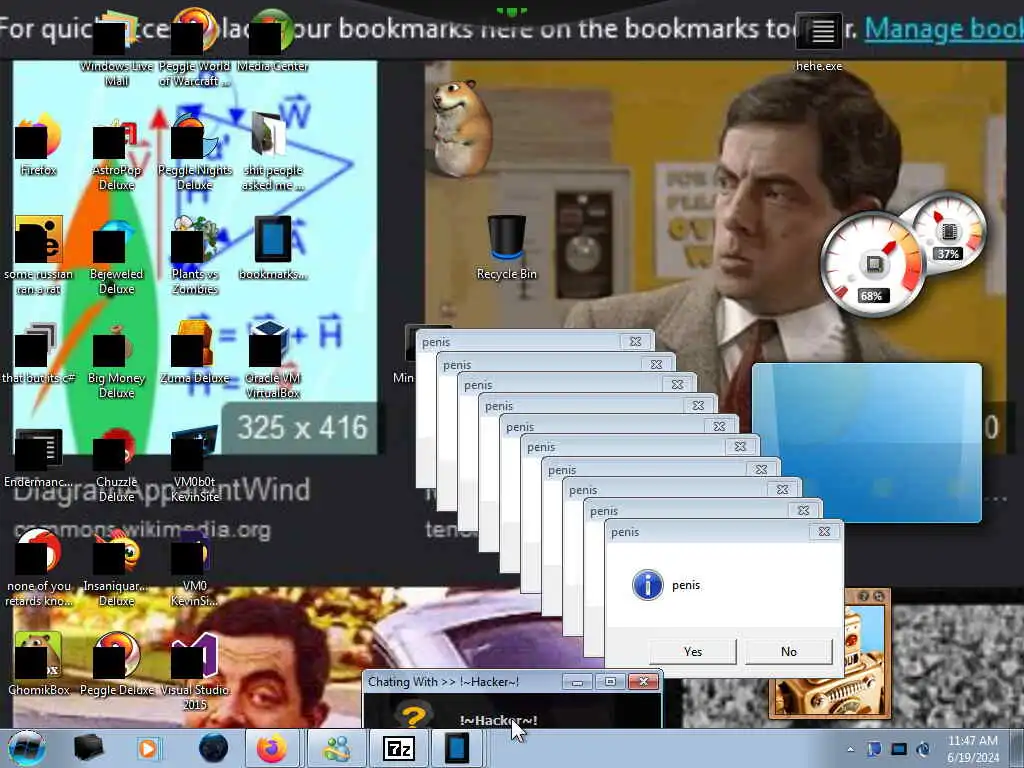Open the dark blue globe taskbar icon

pyautogui.click(x=214, y=748)
